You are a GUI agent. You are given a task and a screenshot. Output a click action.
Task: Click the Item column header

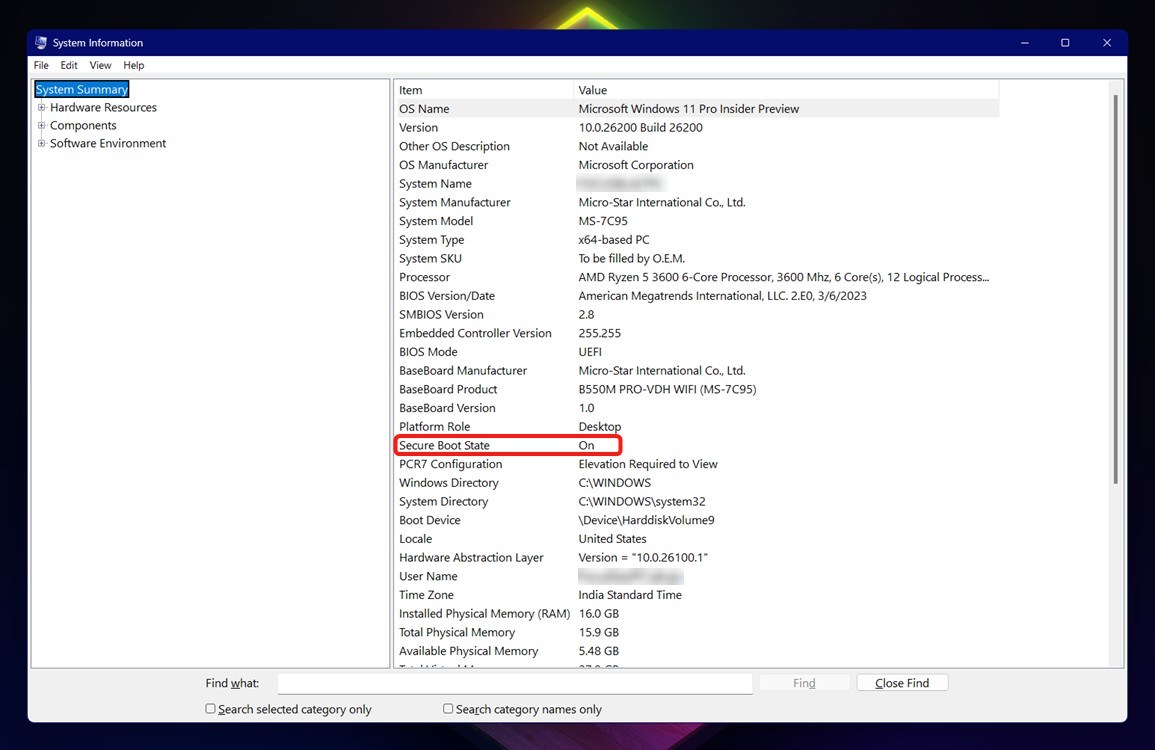410,89
